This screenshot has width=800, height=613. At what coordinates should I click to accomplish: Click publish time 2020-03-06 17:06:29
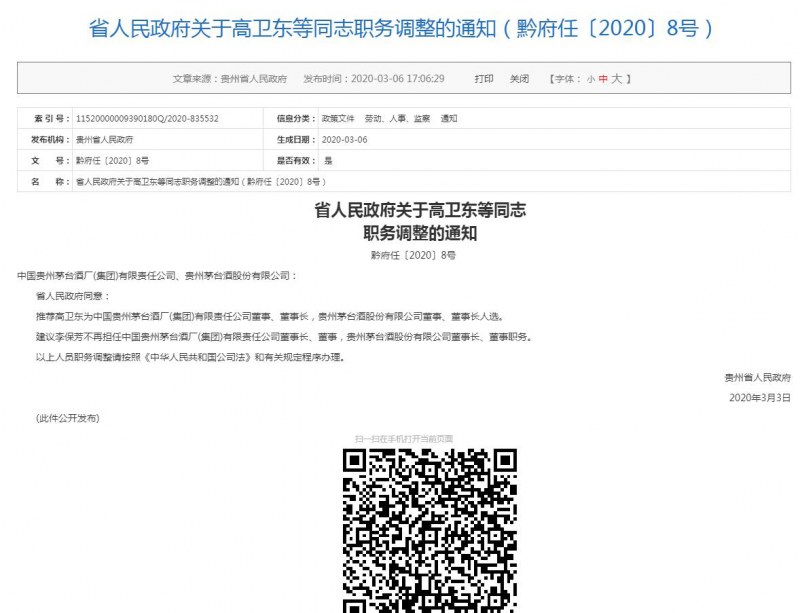[x=397, y=79]
